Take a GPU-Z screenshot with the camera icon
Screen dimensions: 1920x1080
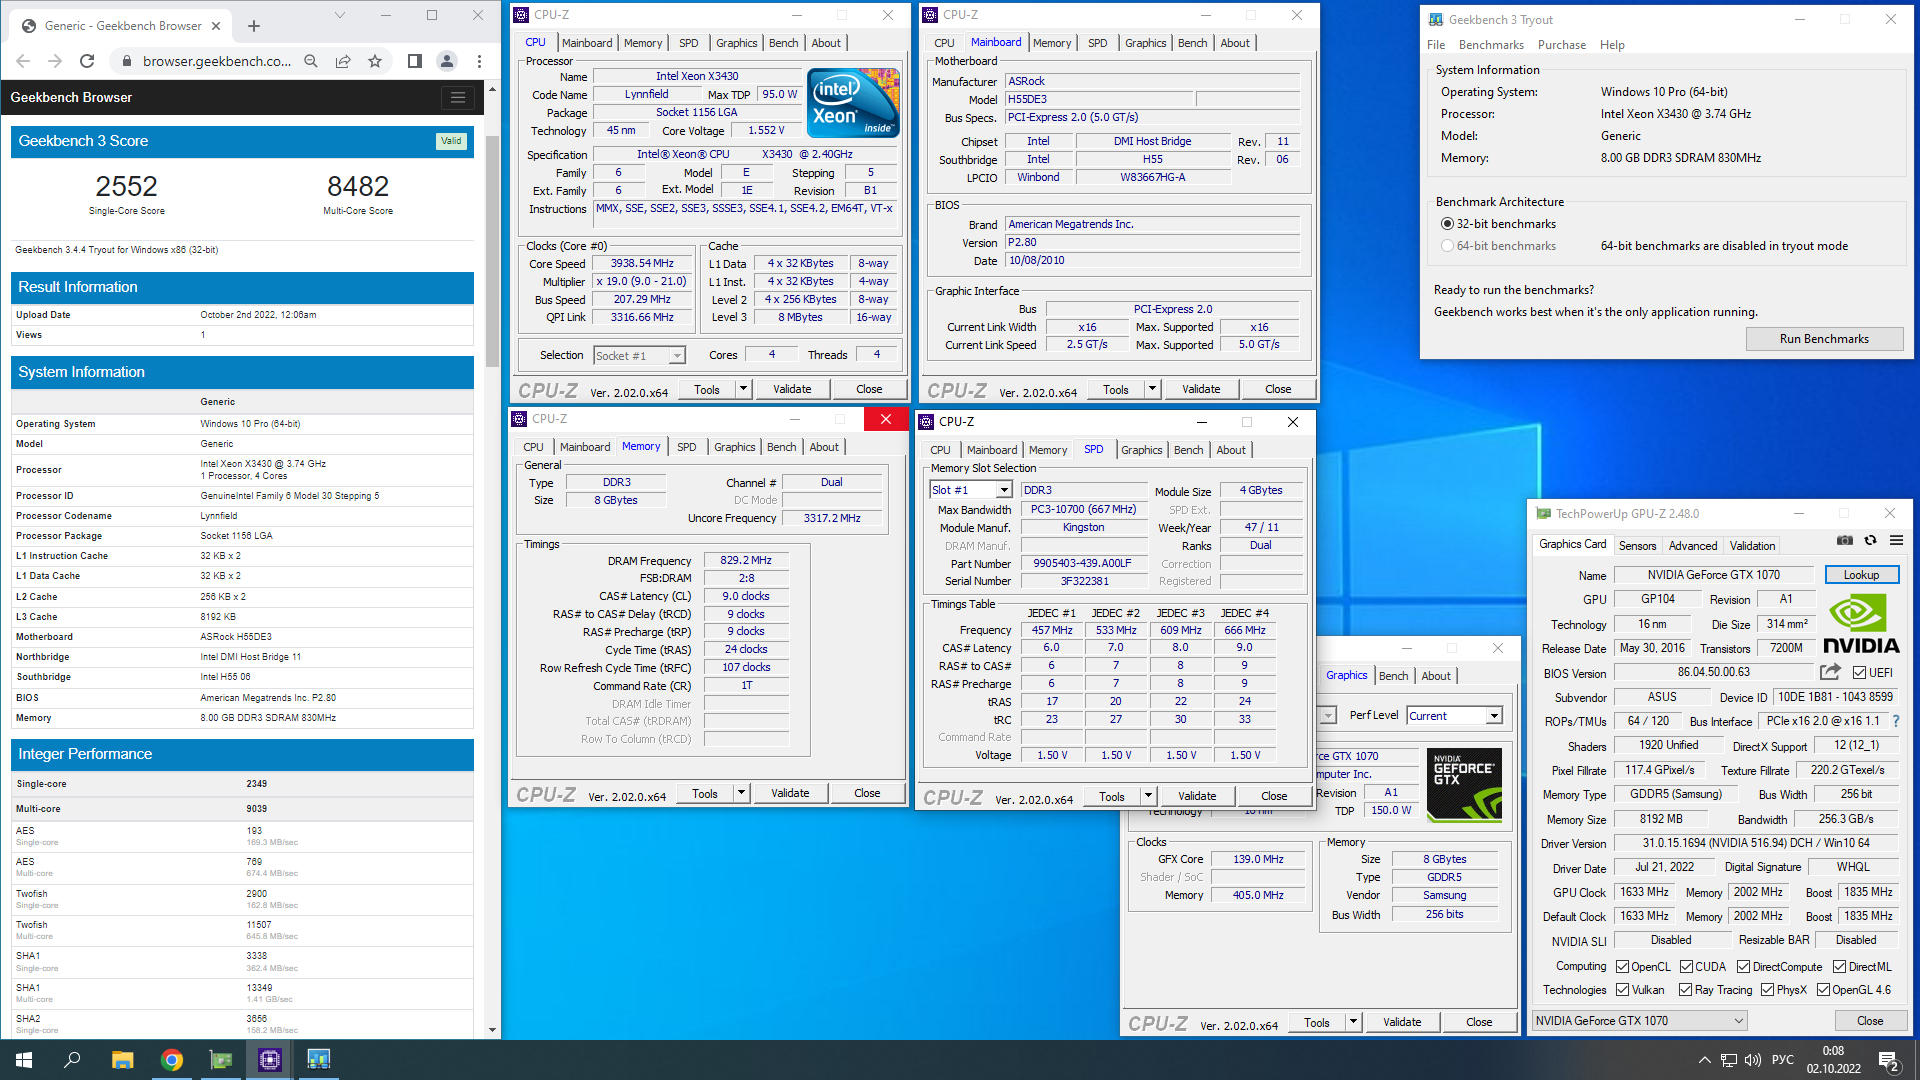(x=1845, y=541)
